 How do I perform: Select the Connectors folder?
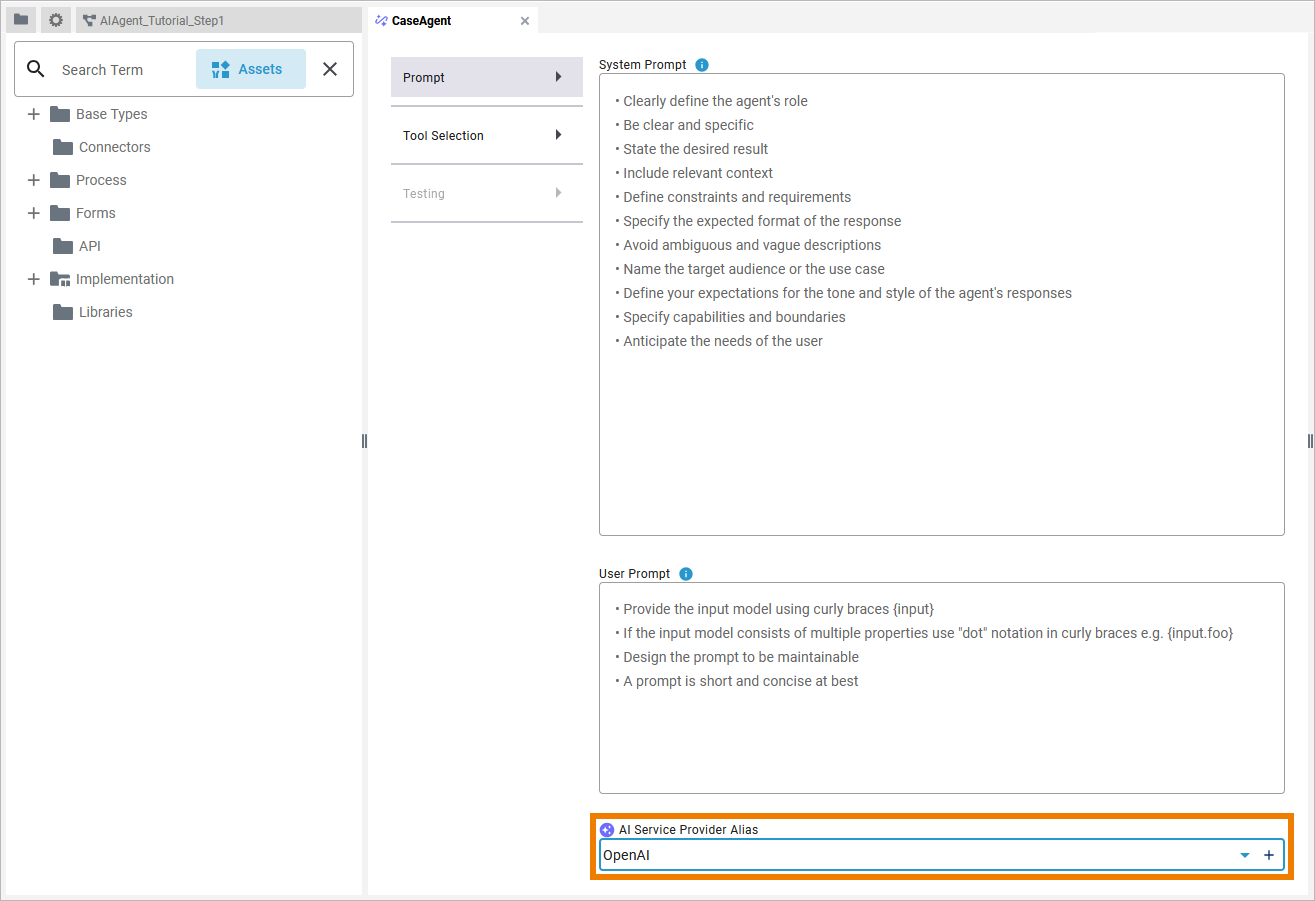[114, 147]
